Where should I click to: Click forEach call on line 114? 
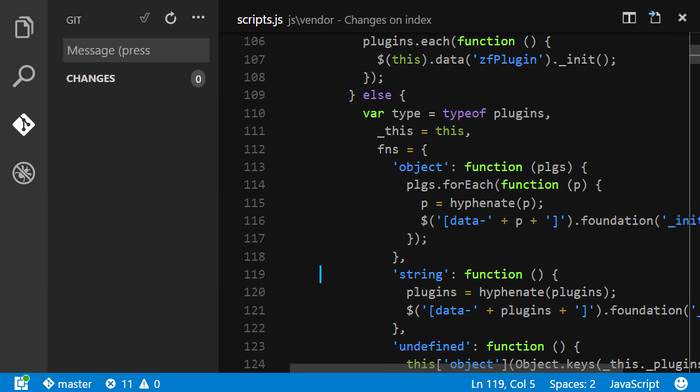pyautogui.click(x=468, y=185)
